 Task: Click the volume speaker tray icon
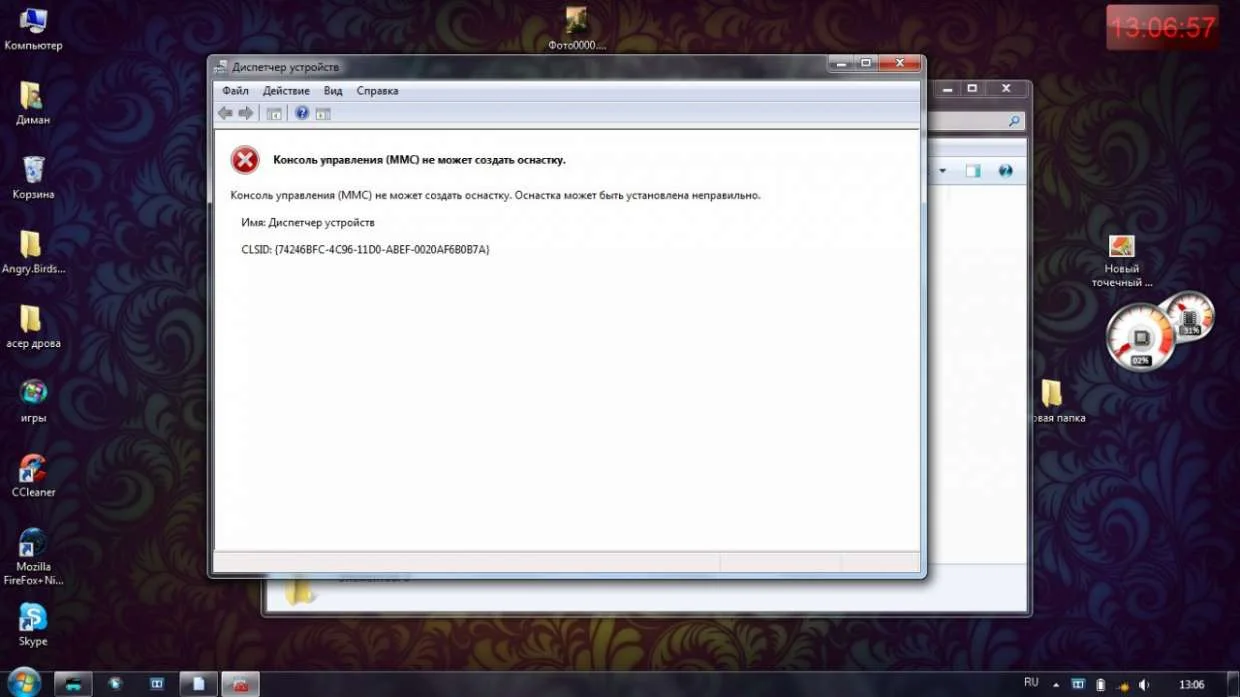coord(1144,685)
